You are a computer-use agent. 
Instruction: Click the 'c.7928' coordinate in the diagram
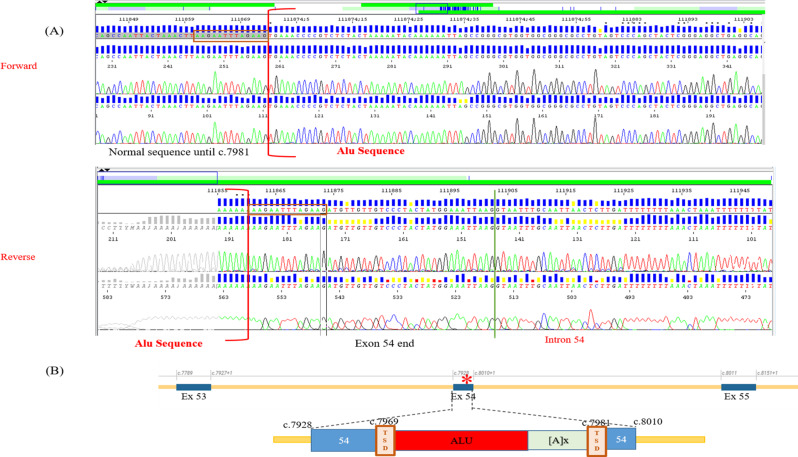tap(298, 424)
